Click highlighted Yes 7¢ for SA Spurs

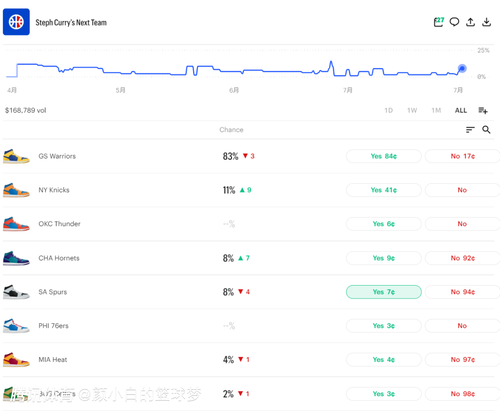(x=384, y=292)
